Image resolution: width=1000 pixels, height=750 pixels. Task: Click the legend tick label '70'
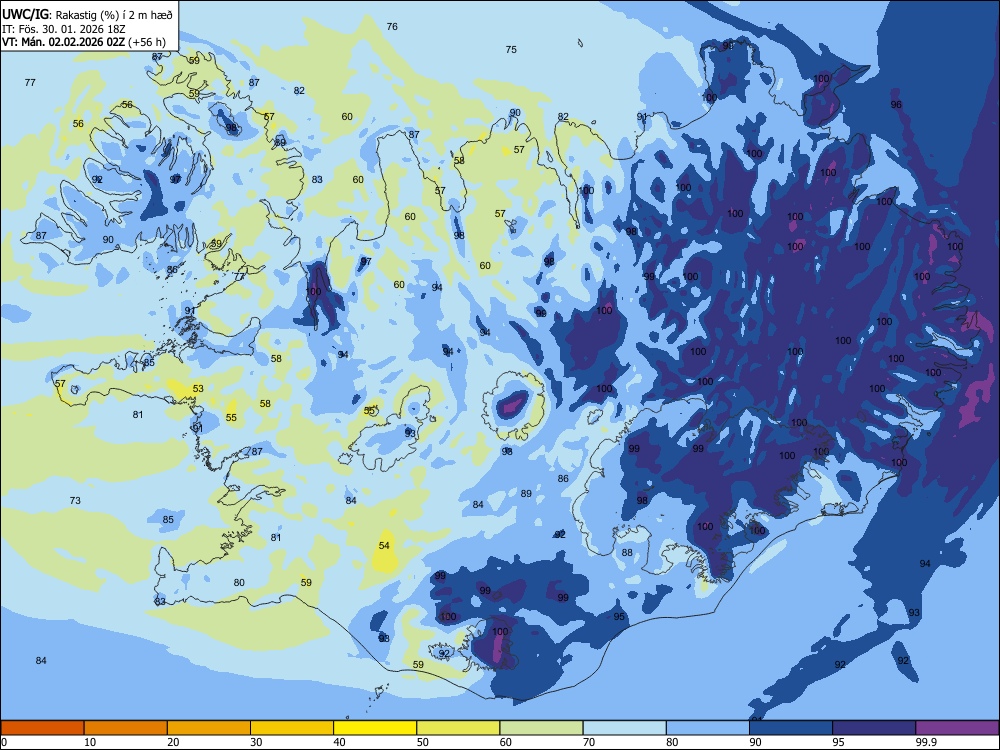click(x=589, y=742)
